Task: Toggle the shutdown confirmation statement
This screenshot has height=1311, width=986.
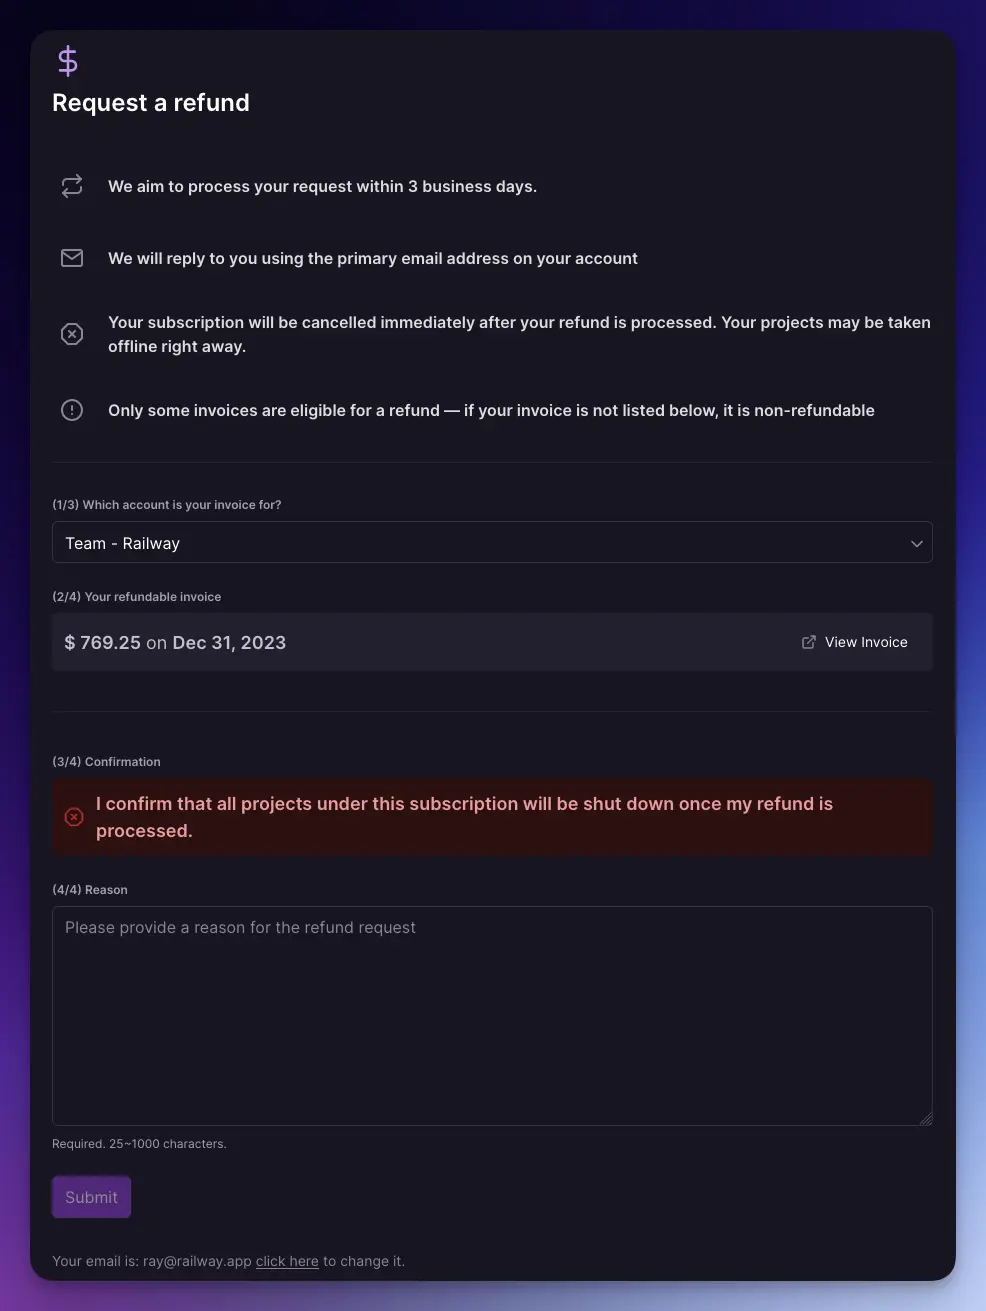Action: 464,817
